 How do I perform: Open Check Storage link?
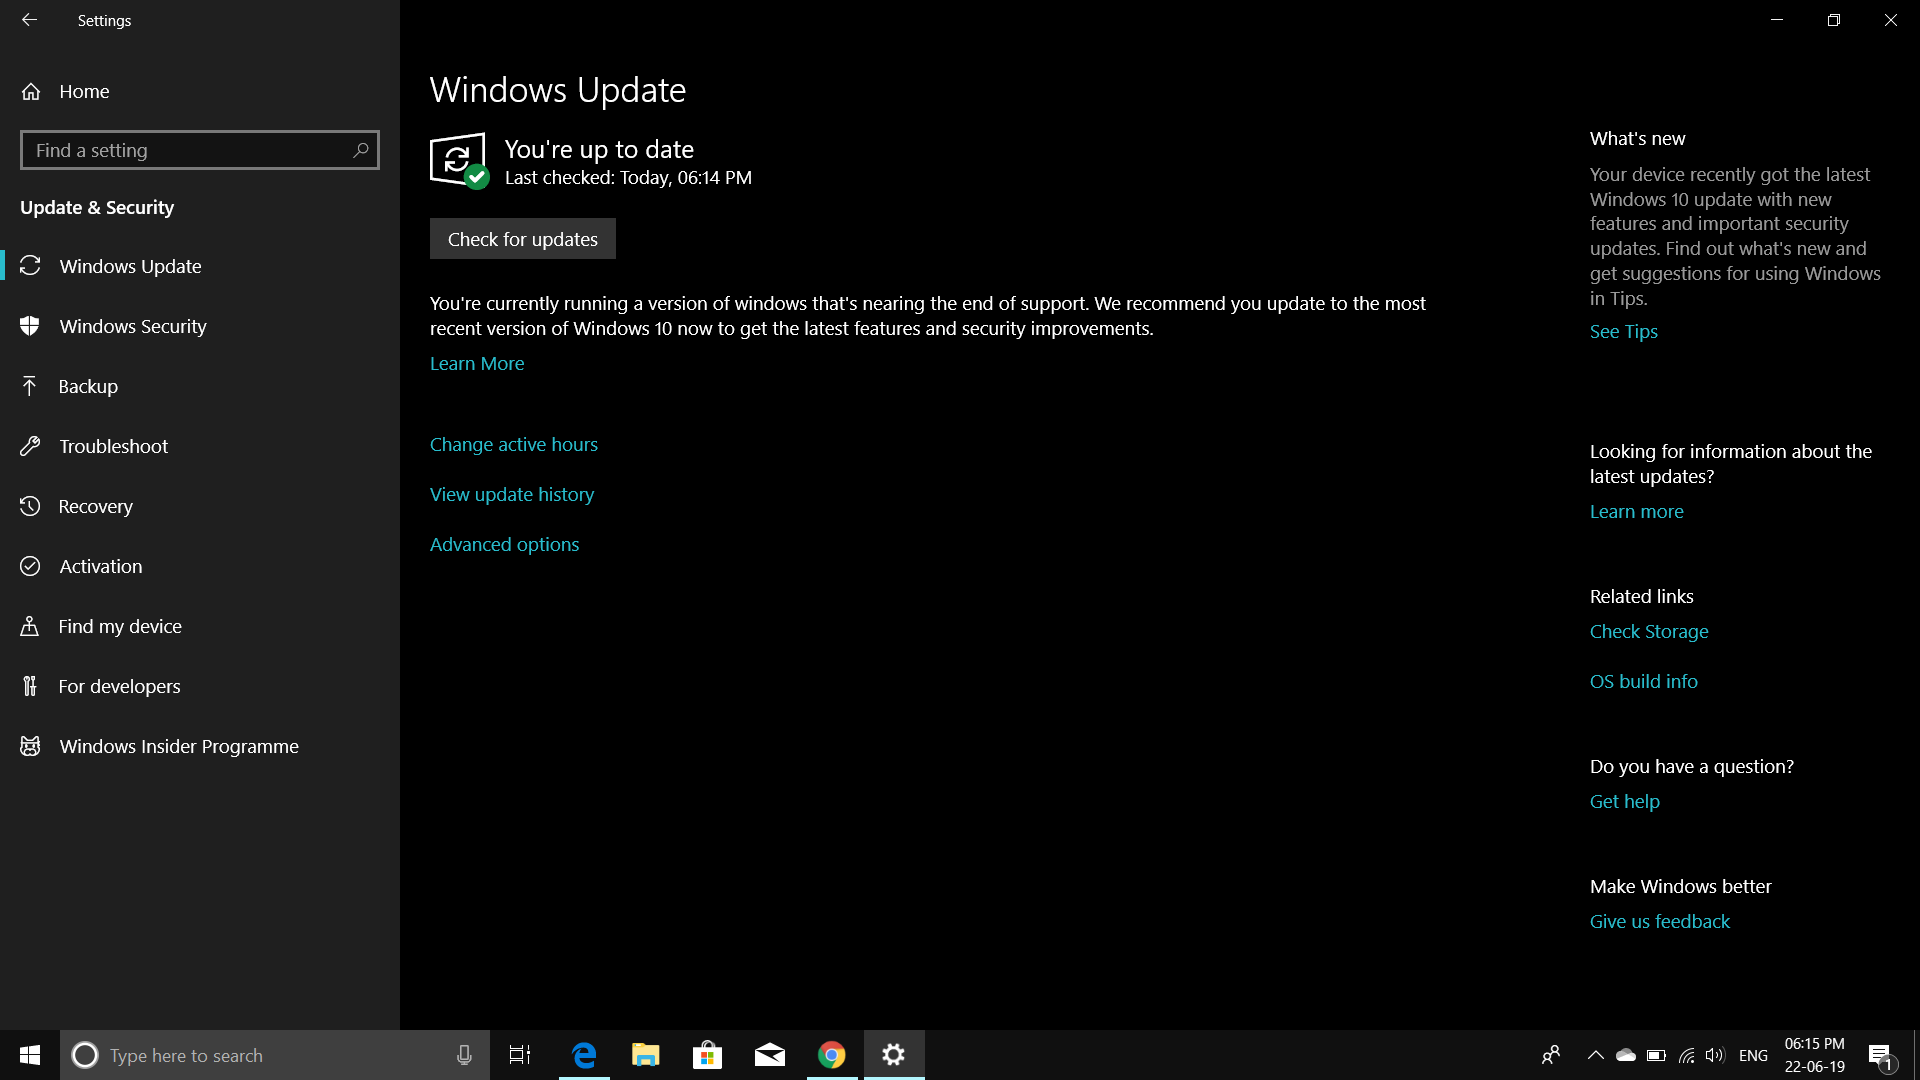1649,632
